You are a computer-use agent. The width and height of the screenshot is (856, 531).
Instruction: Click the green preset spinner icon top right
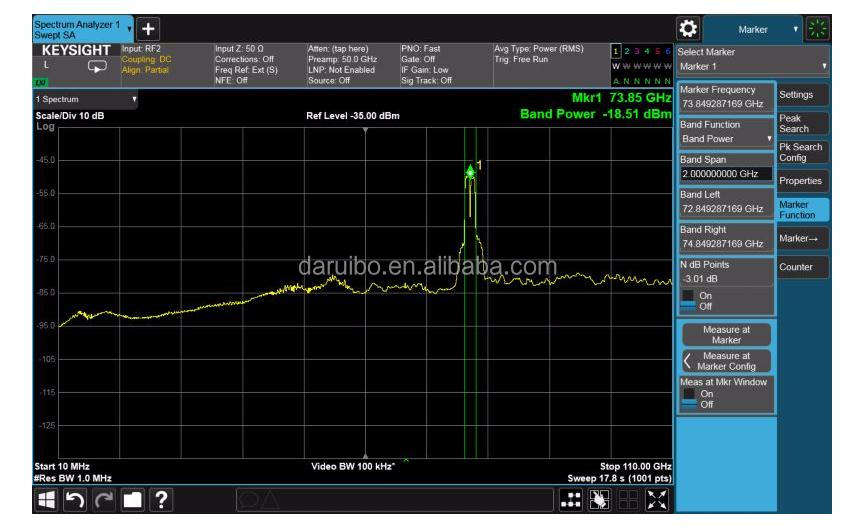click(818, 29)
